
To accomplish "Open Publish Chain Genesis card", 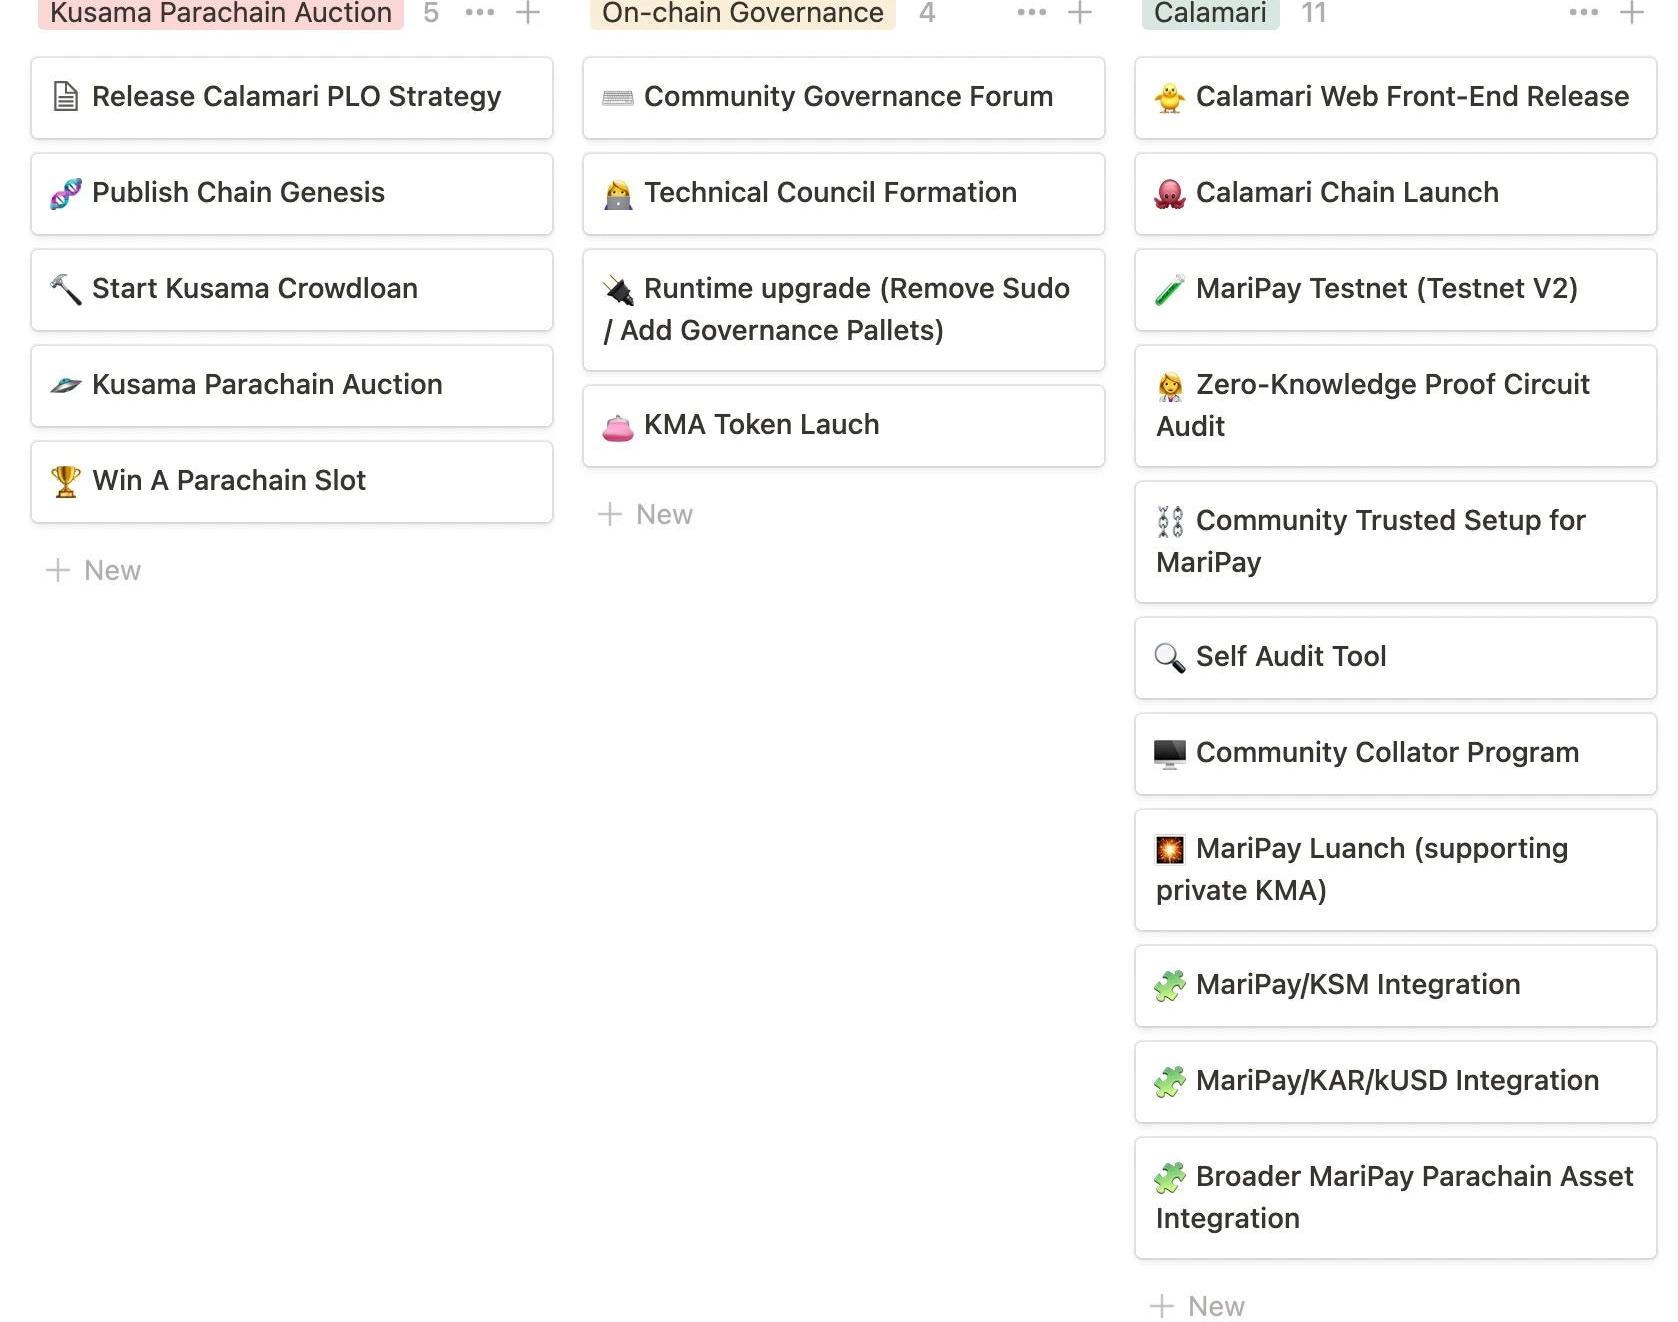I will pyautogui.click(x=292, y=194).
